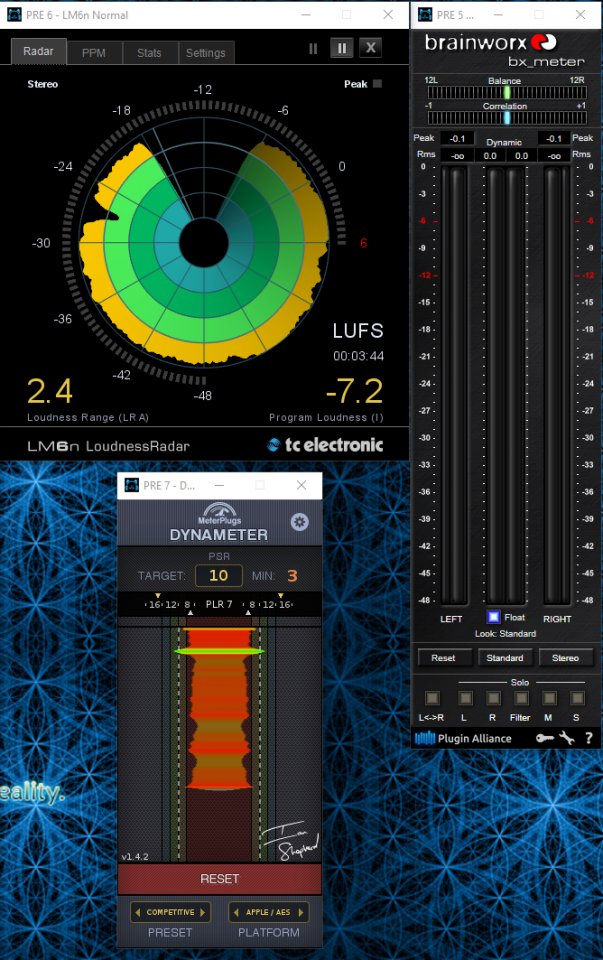603x960 pixels.
Task: Click the left Peak value -0.1
Action: pyautogui.click(x=457, y=138)
